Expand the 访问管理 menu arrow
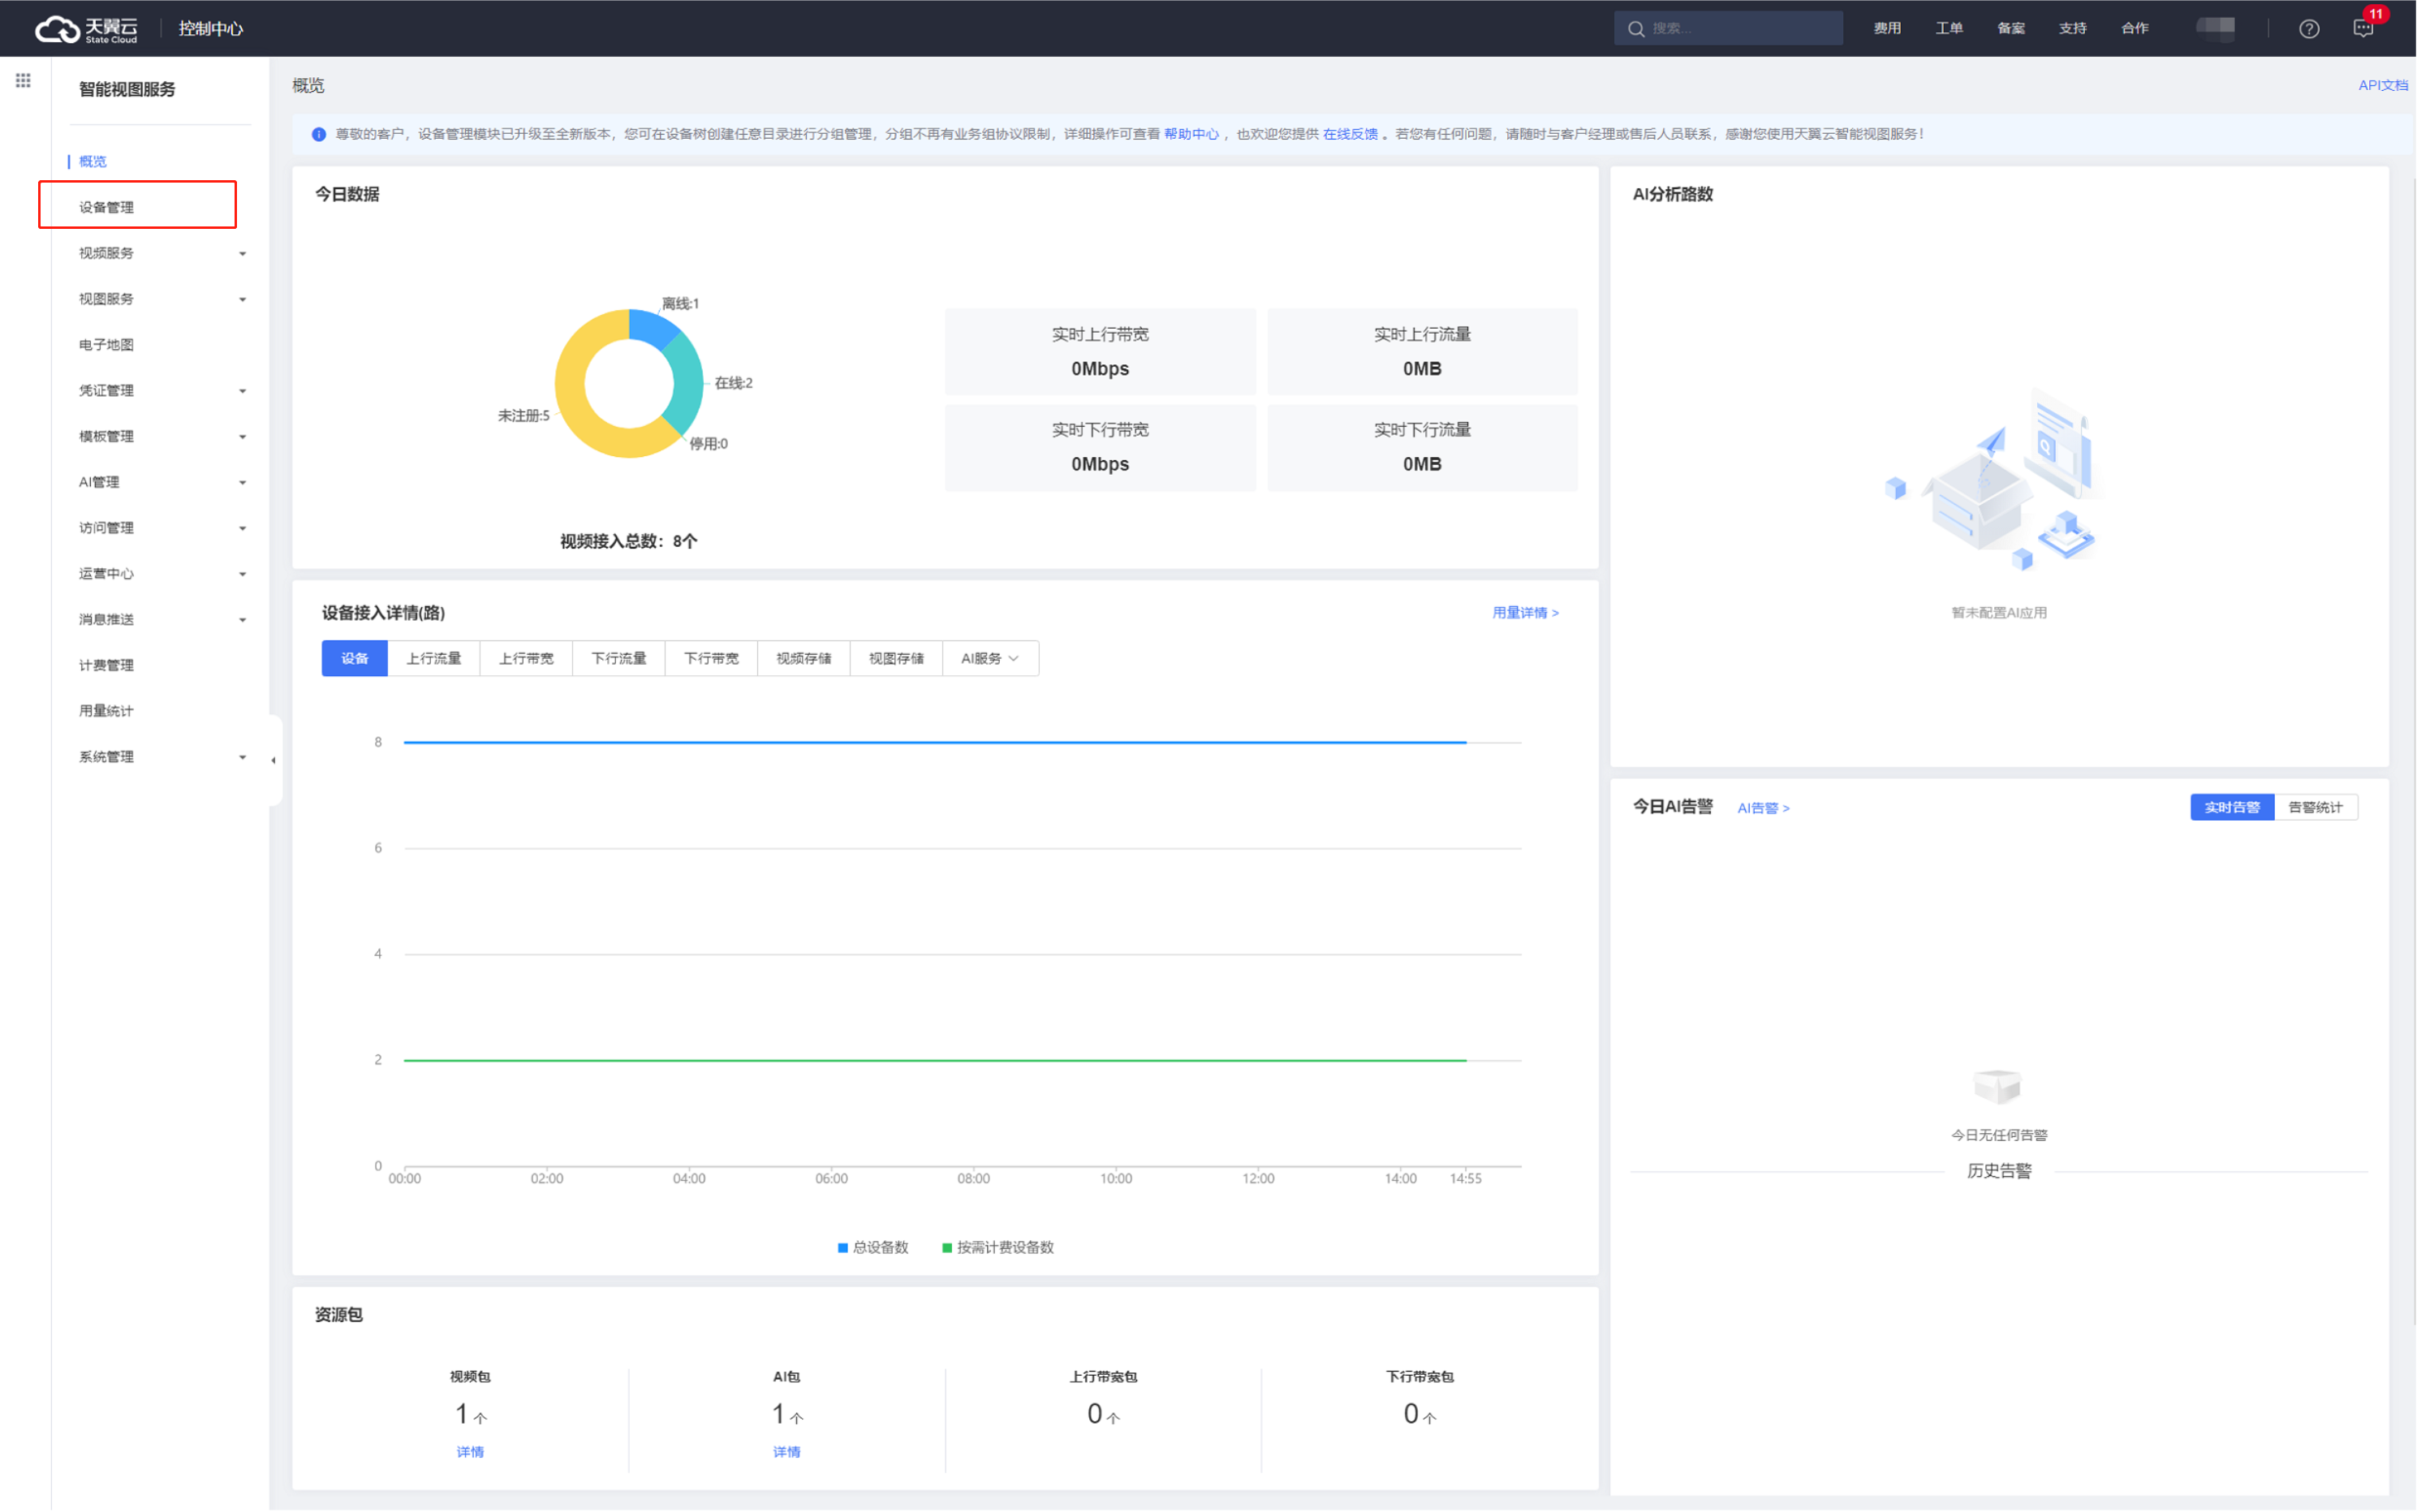 point(242,529)
